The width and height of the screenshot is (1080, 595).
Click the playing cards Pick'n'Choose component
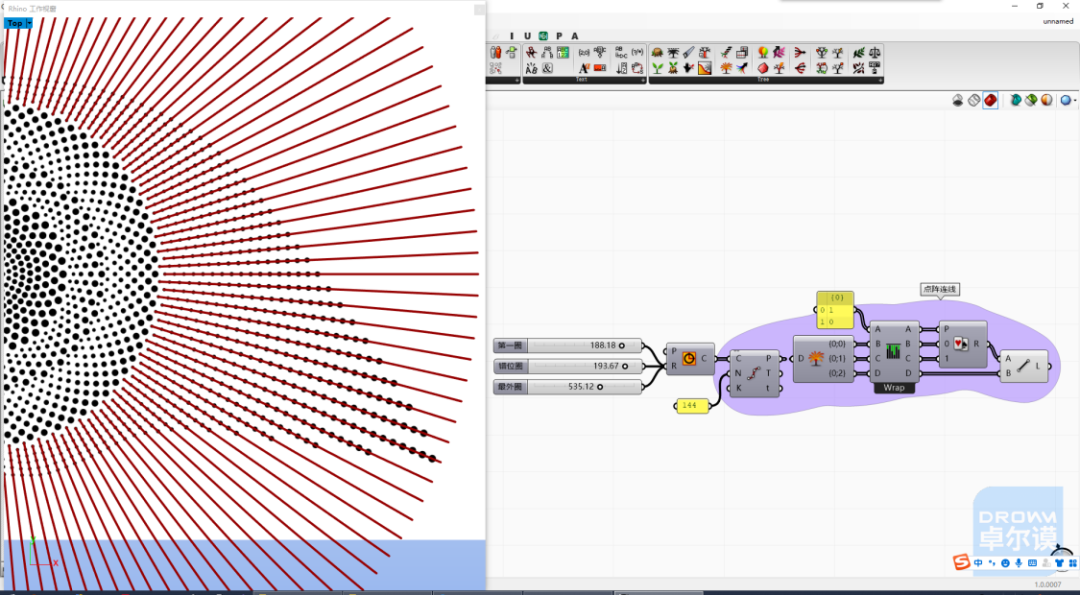tap(961, 344)
